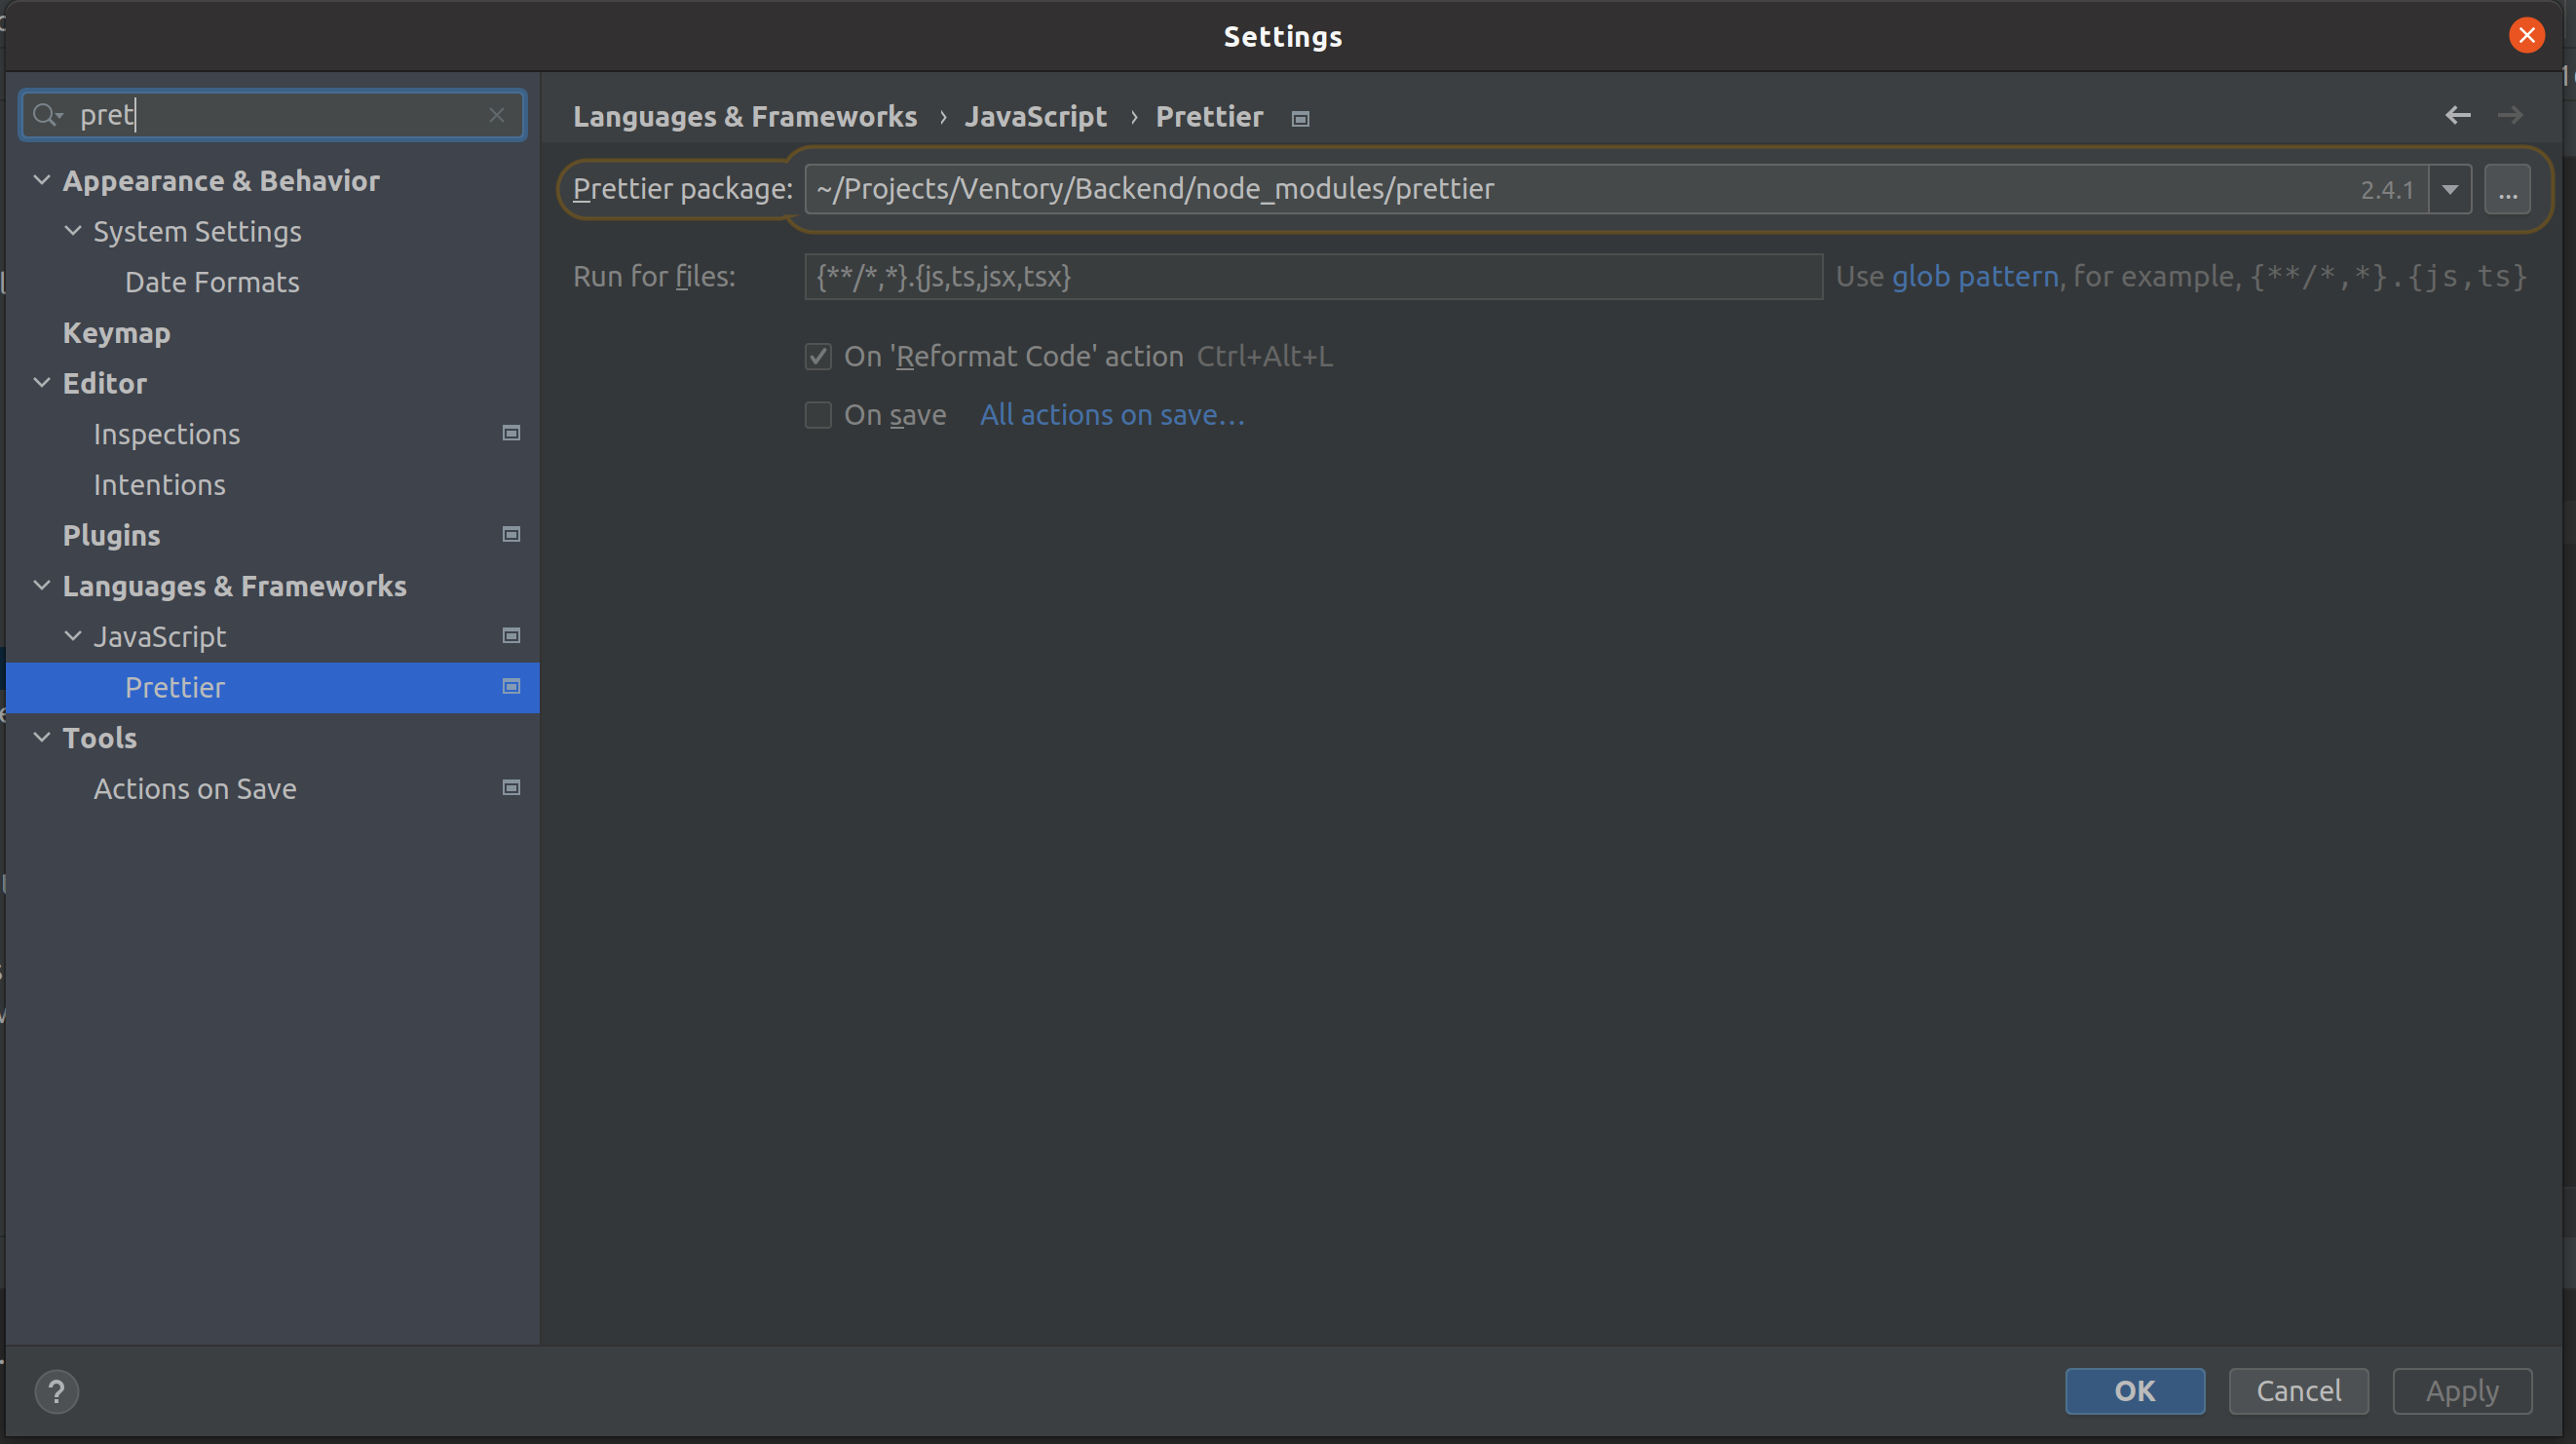Click the forward navigation arrow
This screenshot has width=2576, height=1444.
pos(2512,115)
